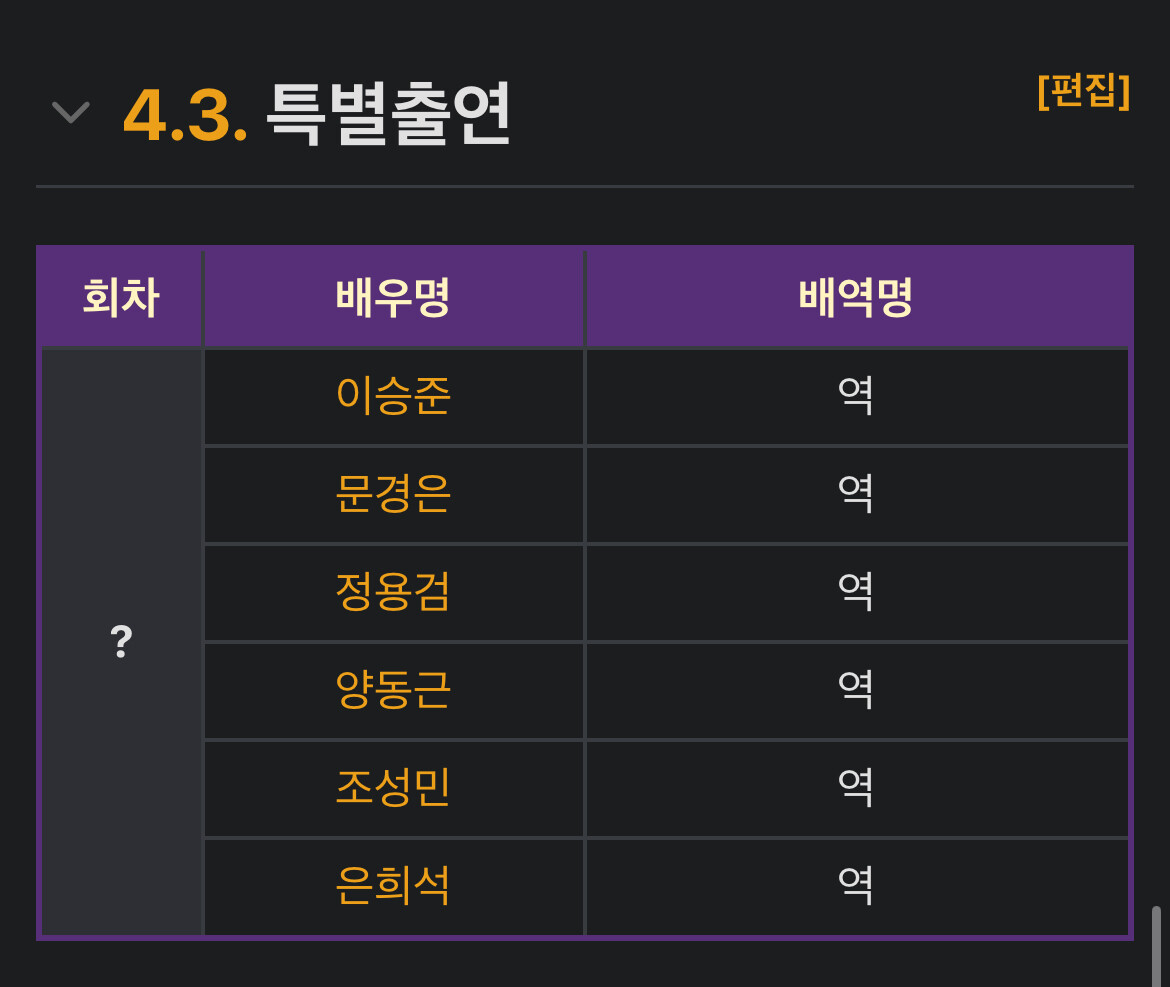Image resolution: width=1170 pixels, height=987 pixels.
Task: Click the 역 cell beside 양동근
Action: click(856, 690)
